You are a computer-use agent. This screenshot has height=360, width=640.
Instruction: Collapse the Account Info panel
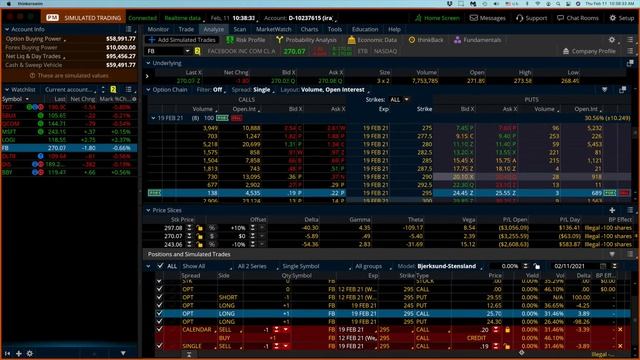(7, 29)
